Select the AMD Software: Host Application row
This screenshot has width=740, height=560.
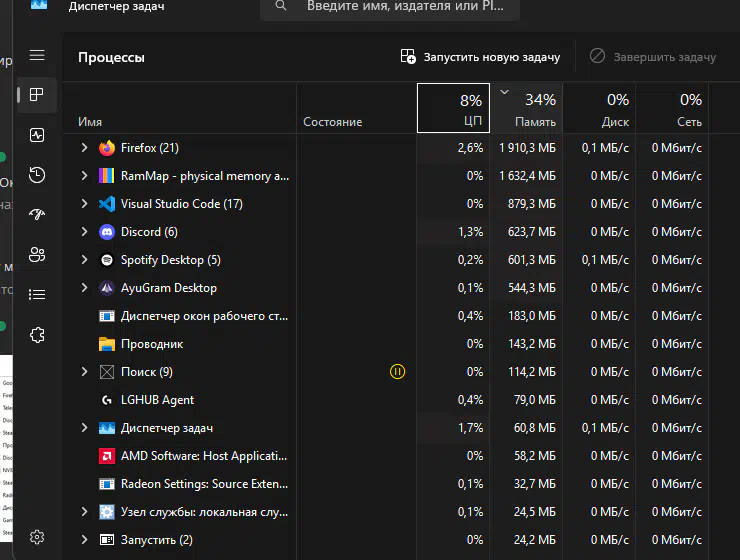point(386,456)
